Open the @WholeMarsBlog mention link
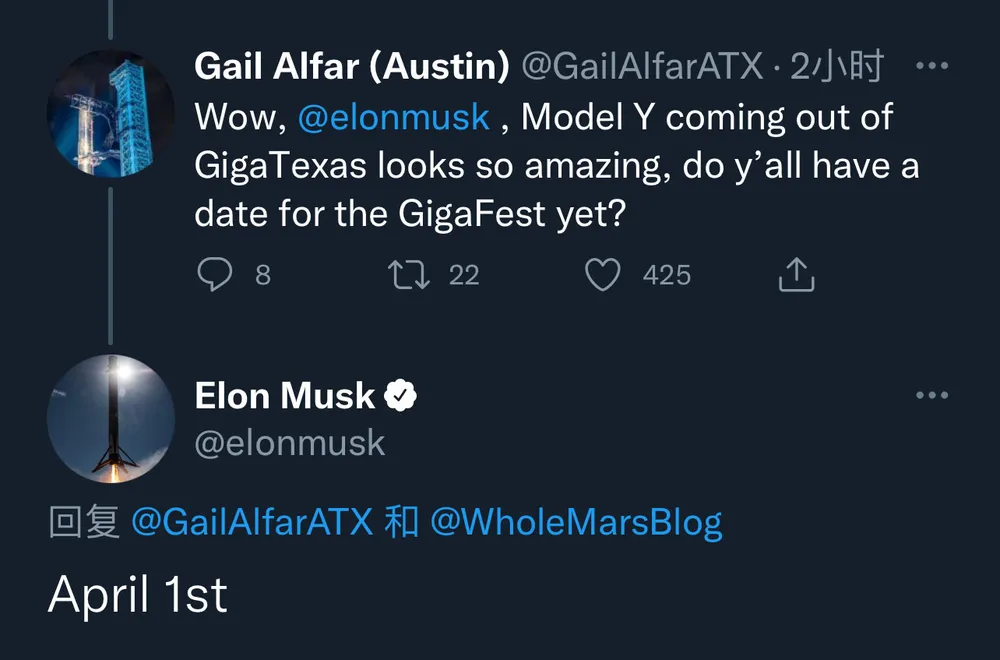The height and width of the screenshot is (660, 1000). 577,522
